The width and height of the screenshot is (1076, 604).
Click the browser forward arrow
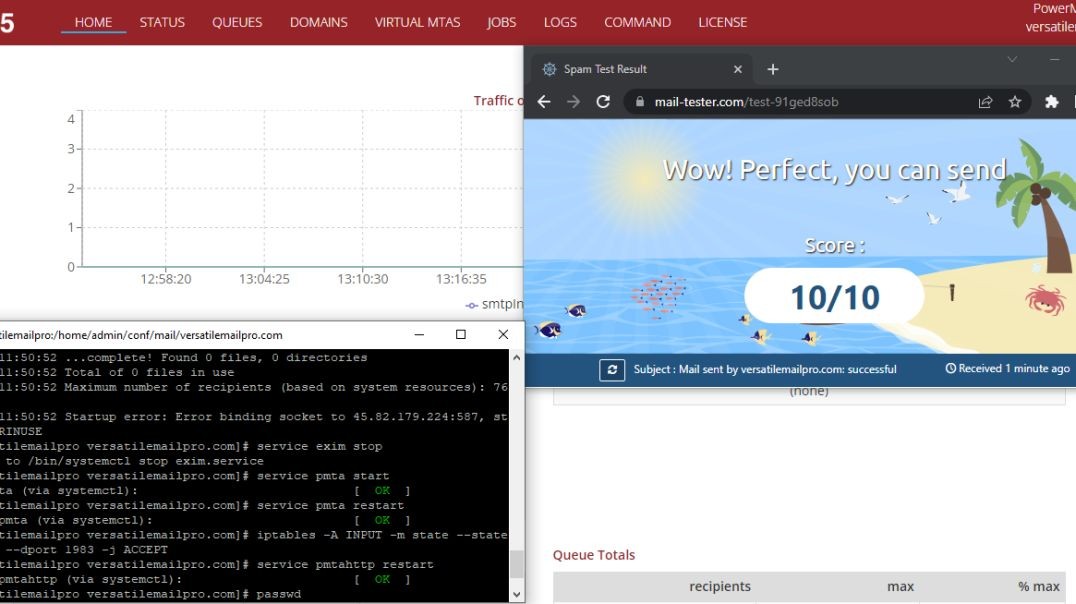[x=573, y=102]
